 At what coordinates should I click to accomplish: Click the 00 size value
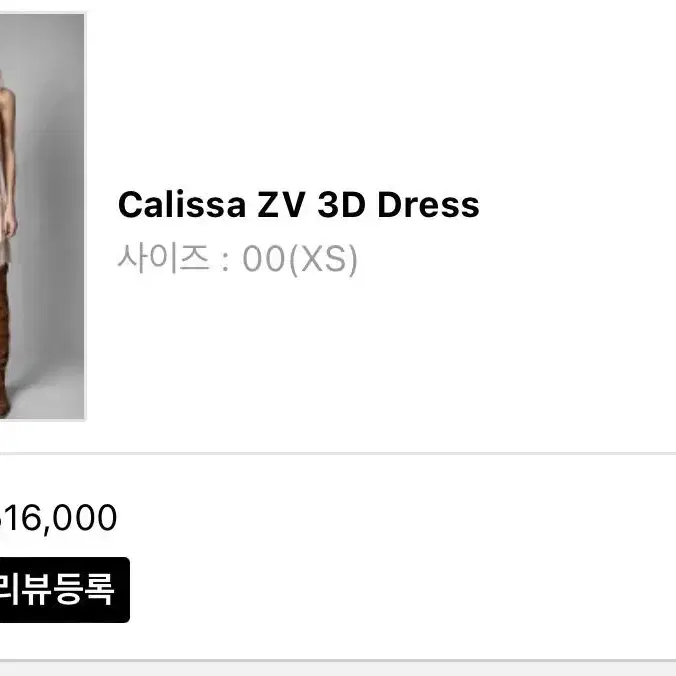(264, 259)
